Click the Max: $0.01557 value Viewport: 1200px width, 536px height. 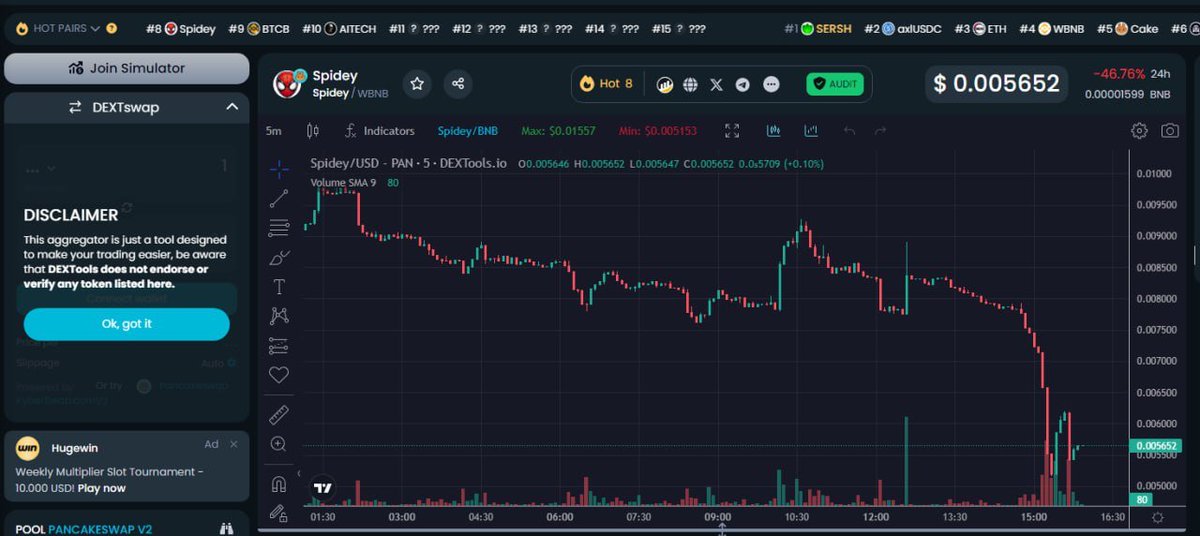[x=558, y=130]
